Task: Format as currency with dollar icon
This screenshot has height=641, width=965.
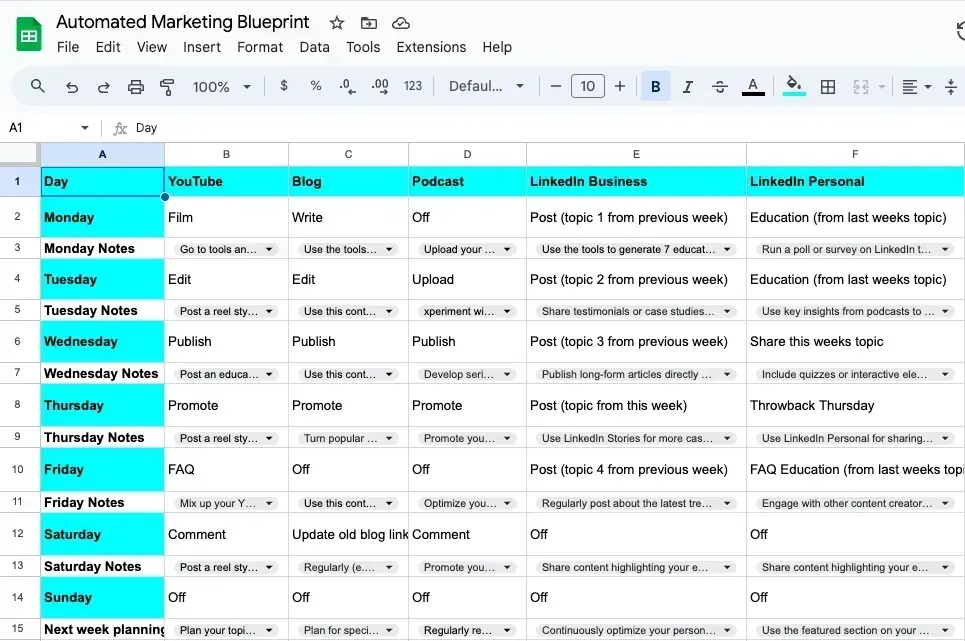Action: [x=284, y=86]
